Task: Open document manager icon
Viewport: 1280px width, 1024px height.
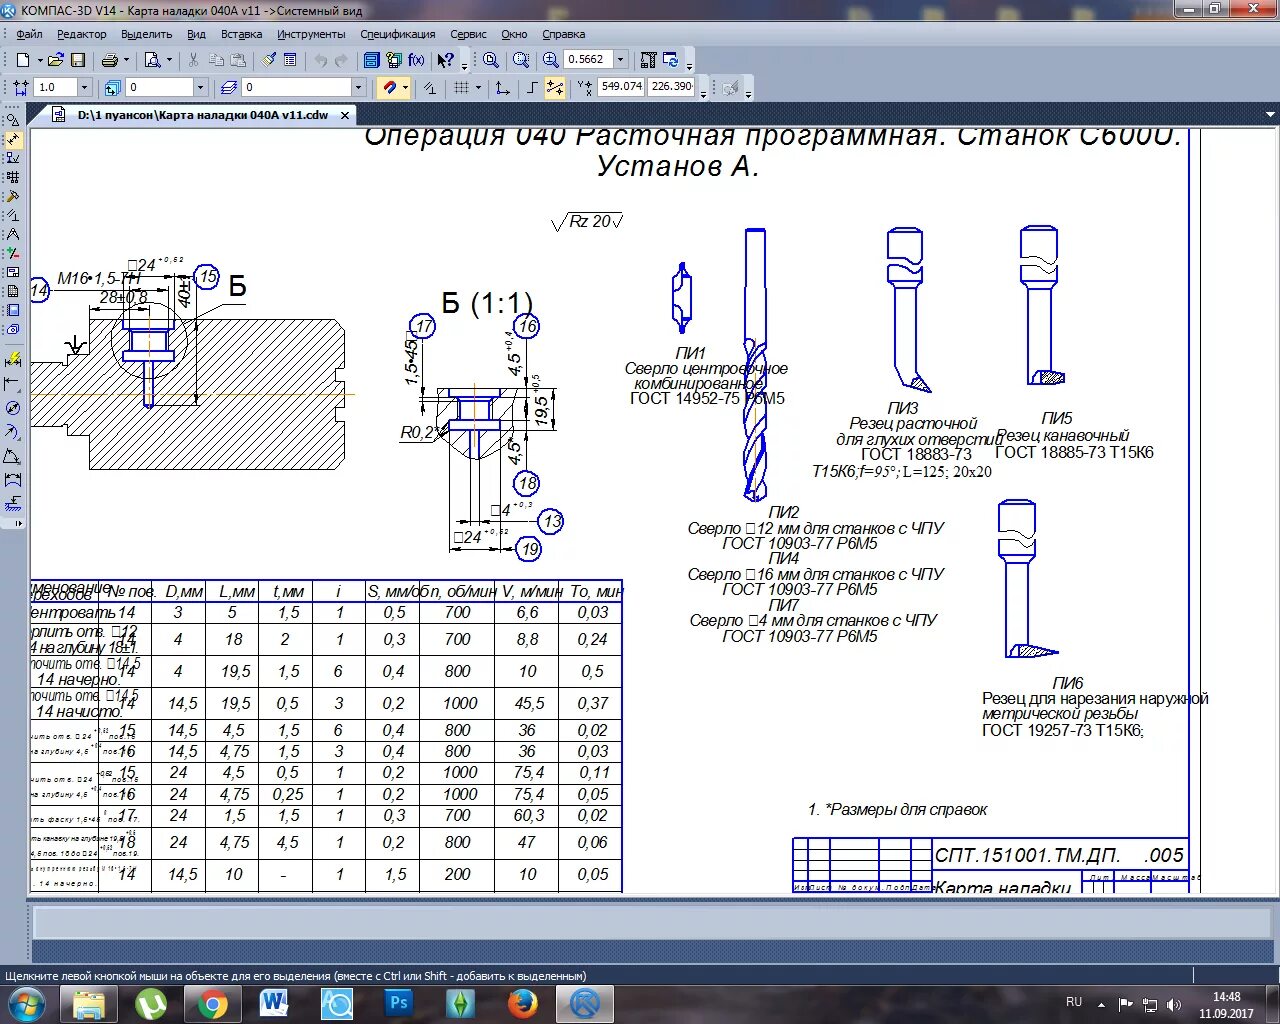Action: (x=372, y=60)
